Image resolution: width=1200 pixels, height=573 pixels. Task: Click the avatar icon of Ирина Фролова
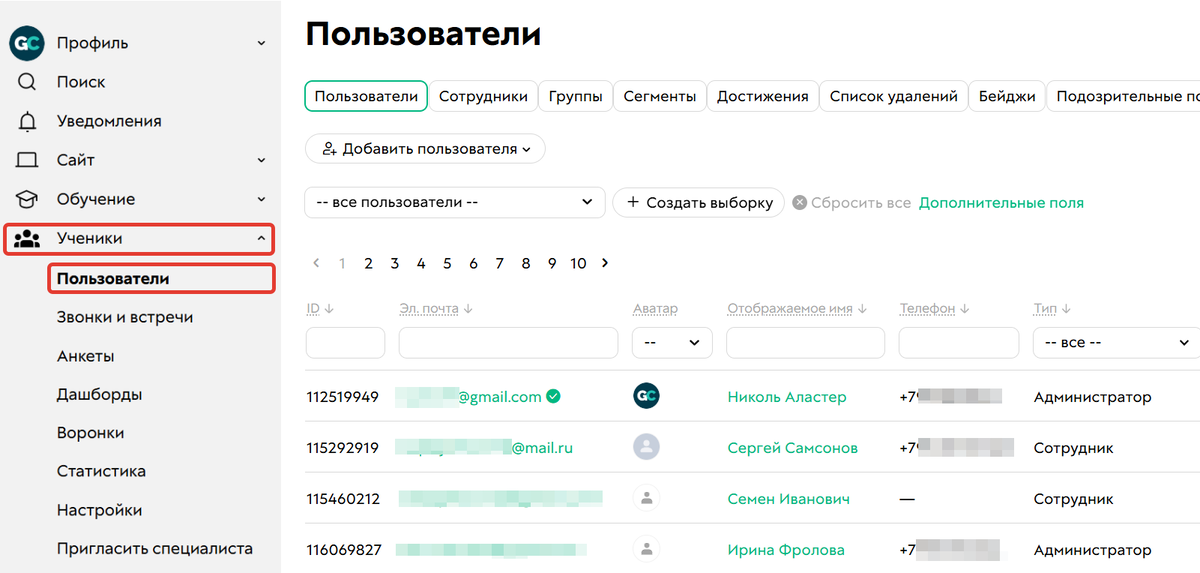coord(646,549)
